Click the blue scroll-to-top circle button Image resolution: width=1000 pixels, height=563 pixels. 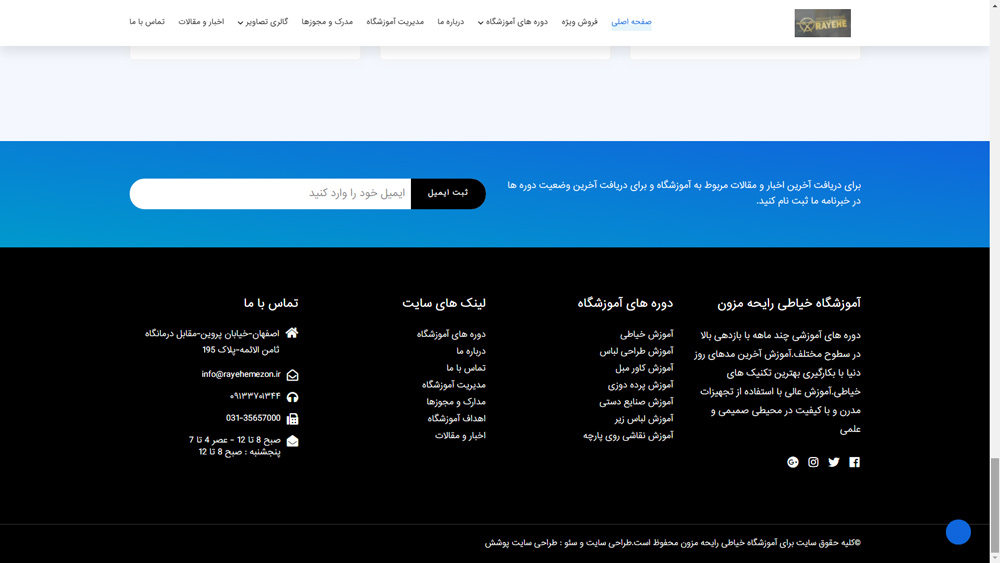tap(958, 532)
